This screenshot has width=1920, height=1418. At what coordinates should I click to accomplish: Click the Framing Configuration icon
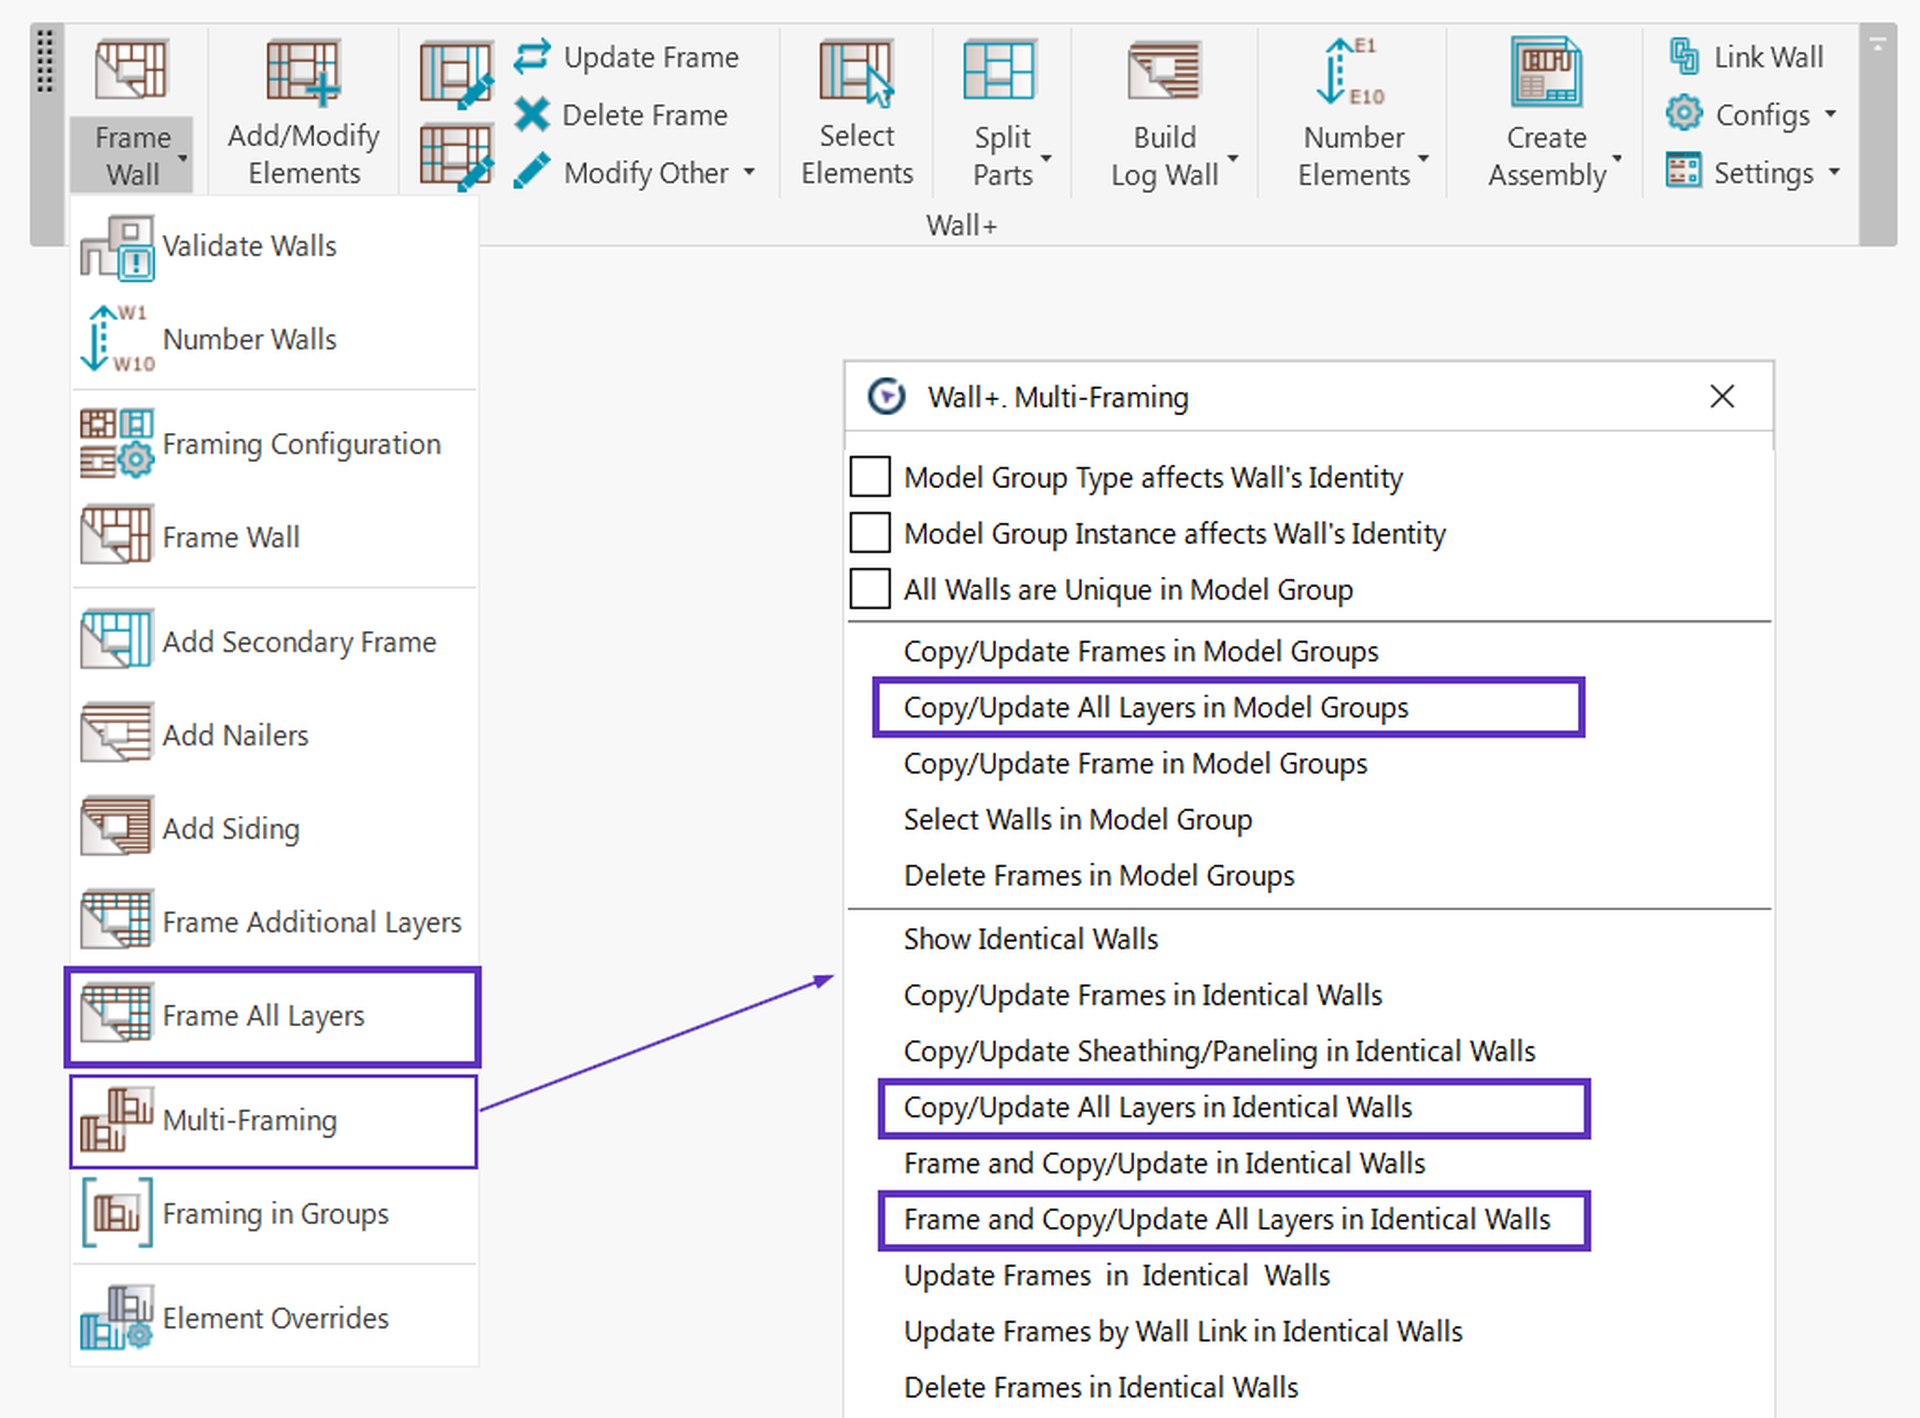click(x=117, y=443)
